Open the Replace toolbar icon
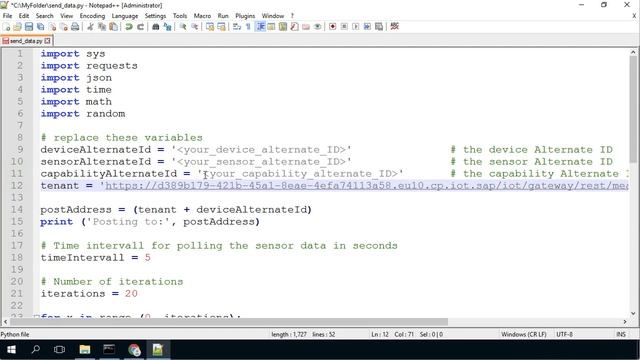Image resolution: width=640 pixels, height=360 pixels. [167, 27]
